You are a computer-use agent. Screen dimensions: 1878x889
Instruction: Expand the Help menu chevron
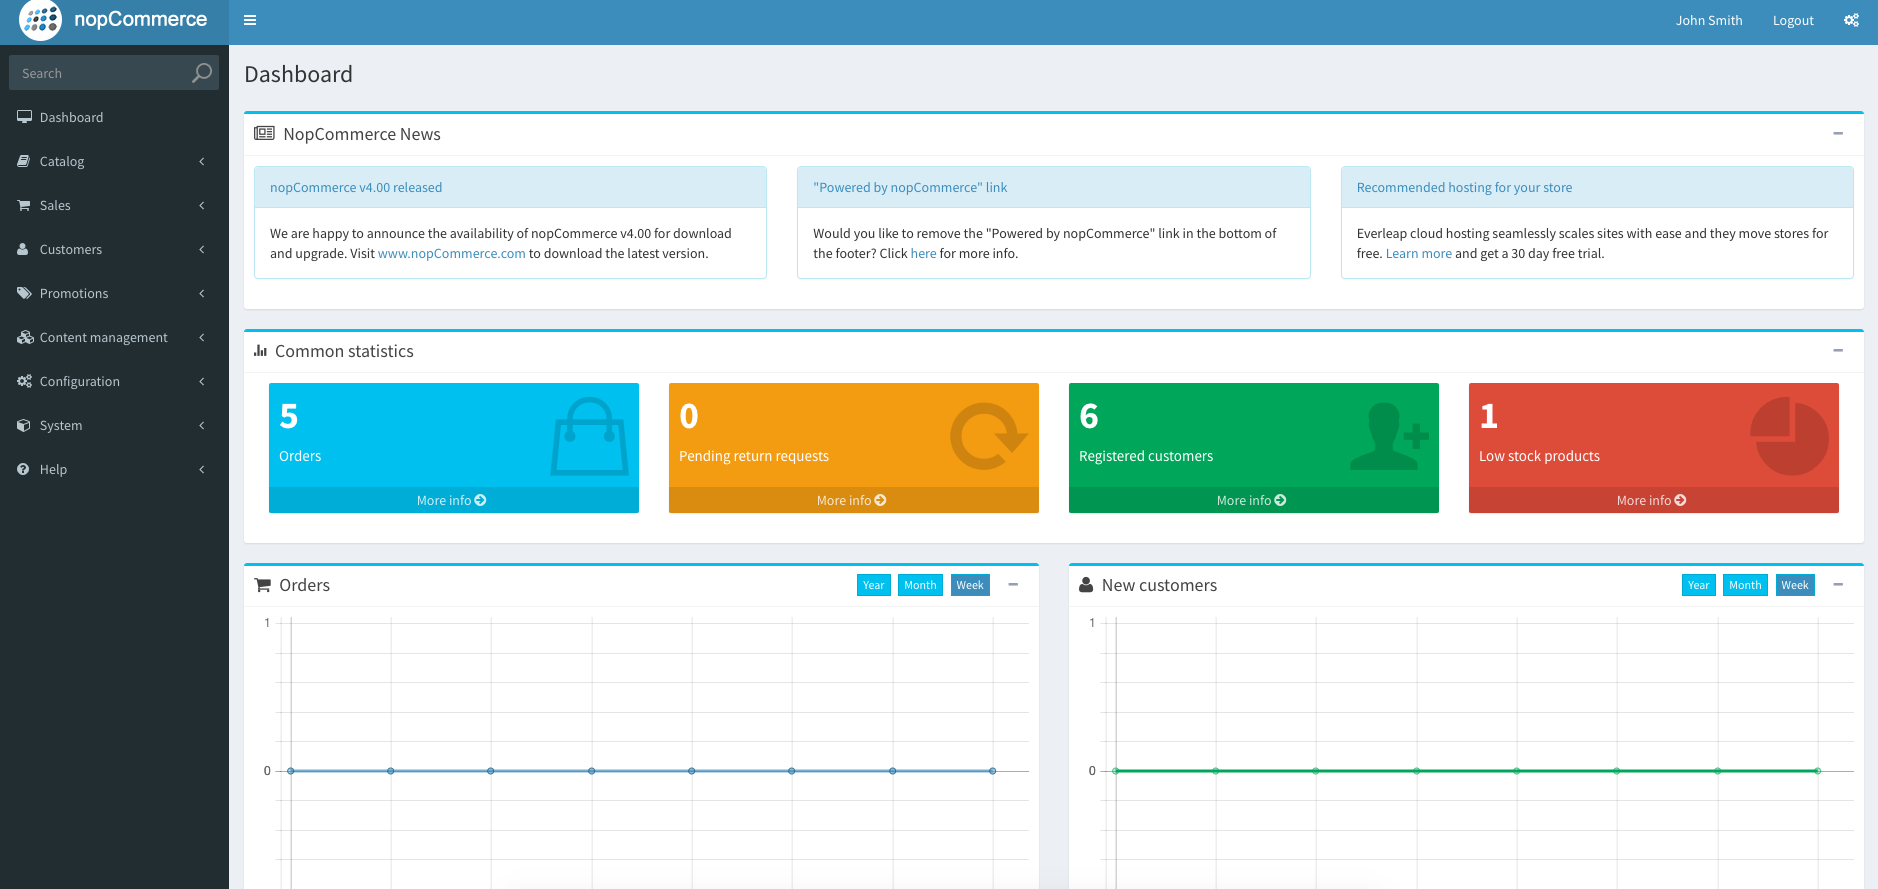202,469
